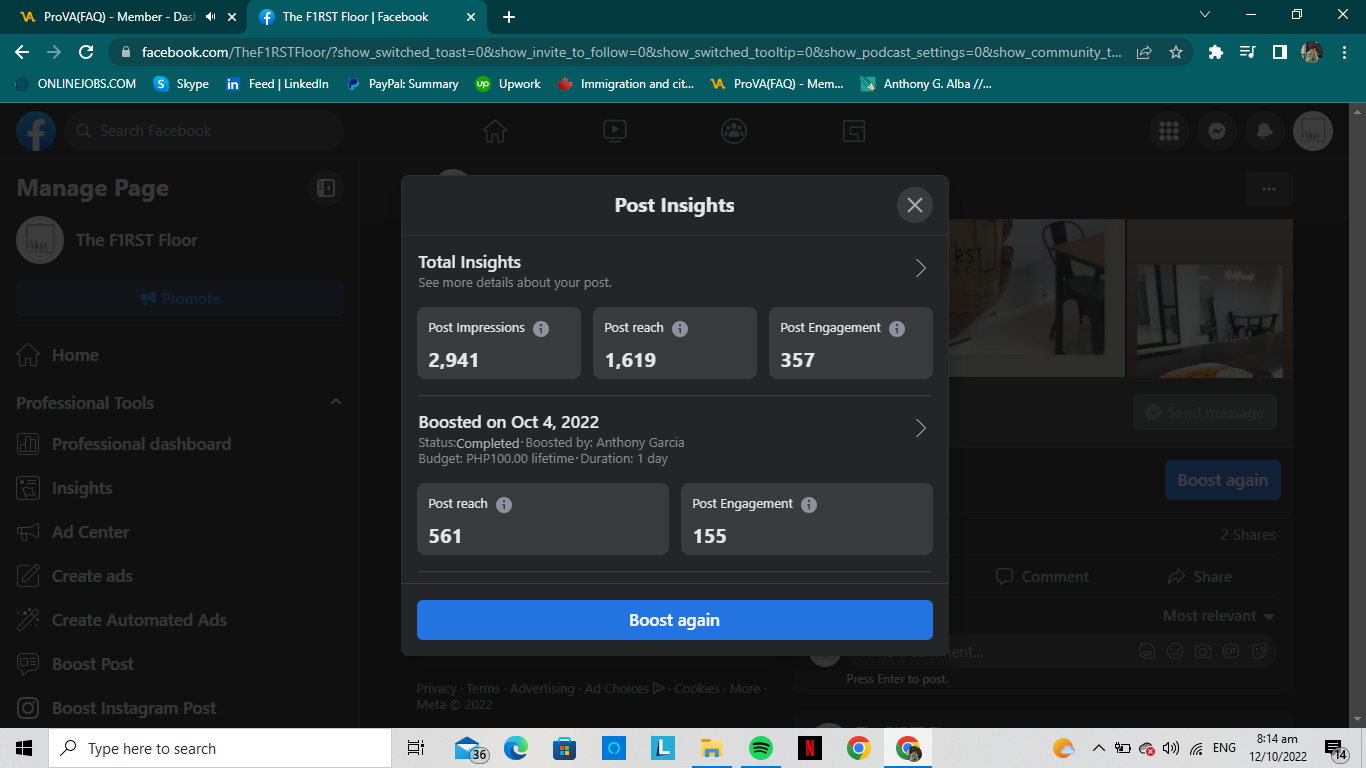
Task: Click Comment button on post
Action: [1042, 577]
